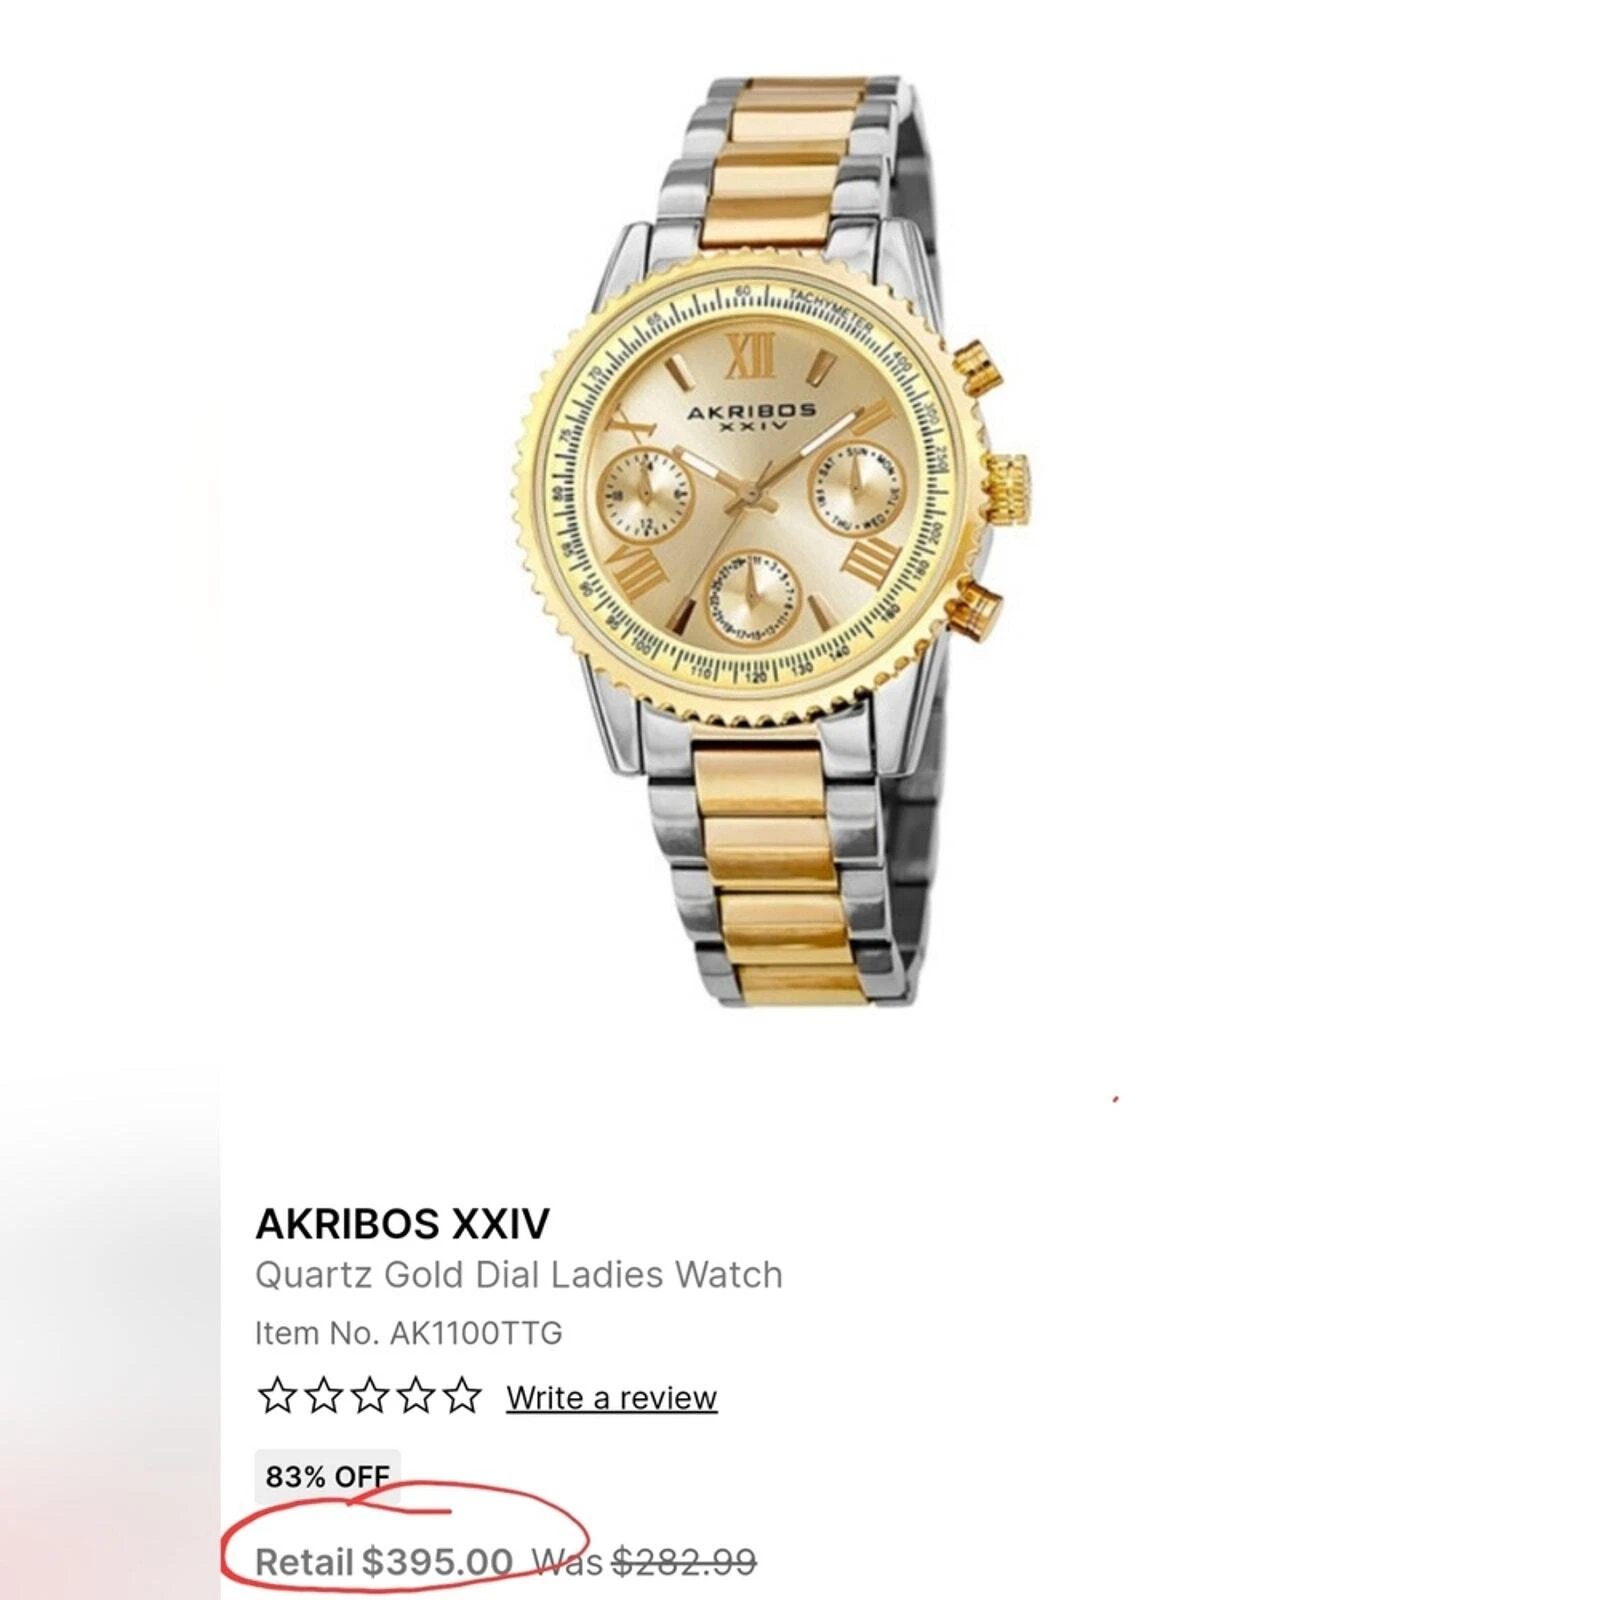Viewport: 1600px width, 1600px height.
Task: Click the fourth rating star
Action: click(415, 1395)
